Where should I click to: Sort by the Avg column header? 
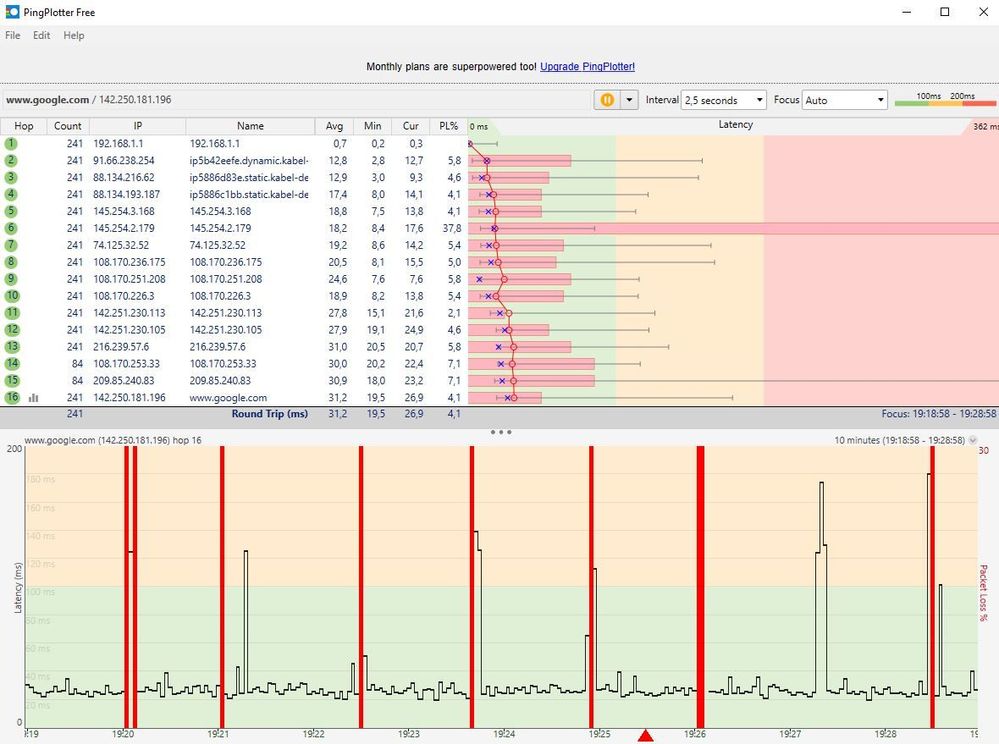pyautogui.click(x=334, y=126)
